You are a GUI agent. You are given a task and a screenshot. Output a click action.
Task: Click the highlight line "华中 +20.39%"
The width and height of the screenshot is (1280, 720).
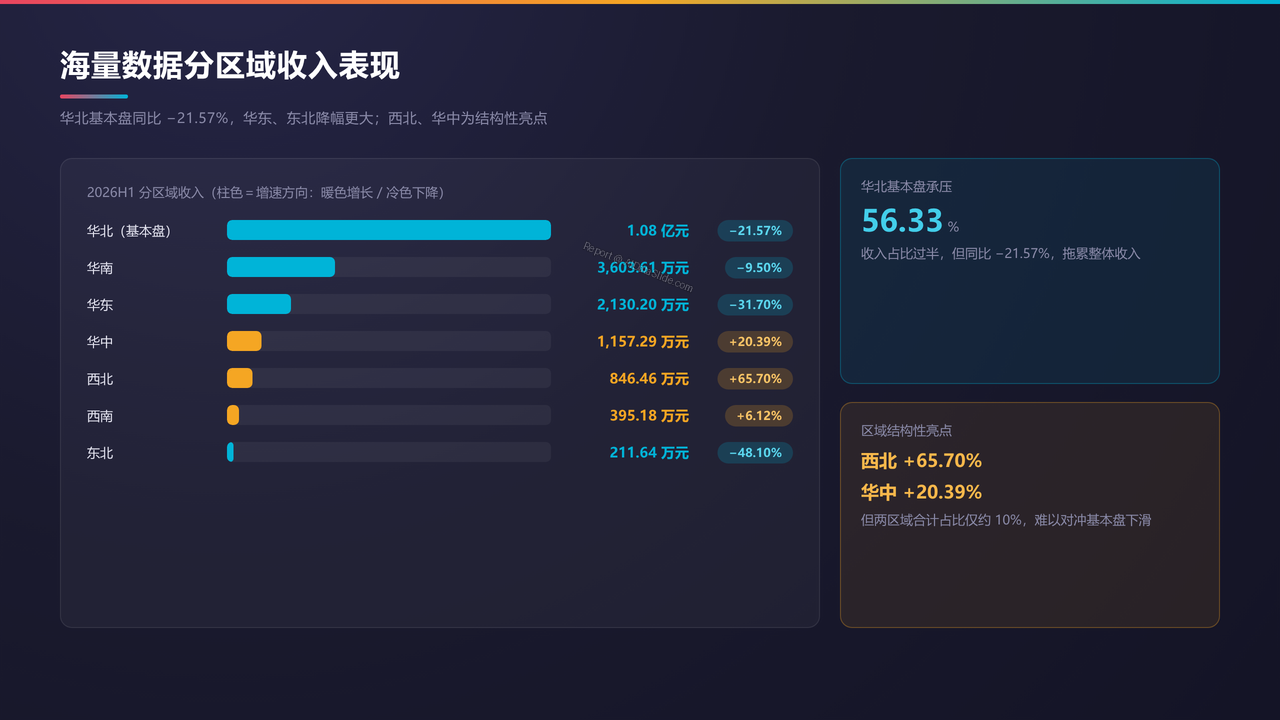[x=921, y=492]
